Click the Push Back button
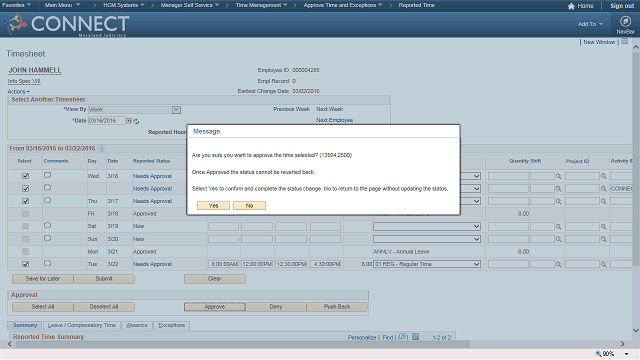Image resolution: width=640 pixels, height=360 pixels. coord(337,307)
